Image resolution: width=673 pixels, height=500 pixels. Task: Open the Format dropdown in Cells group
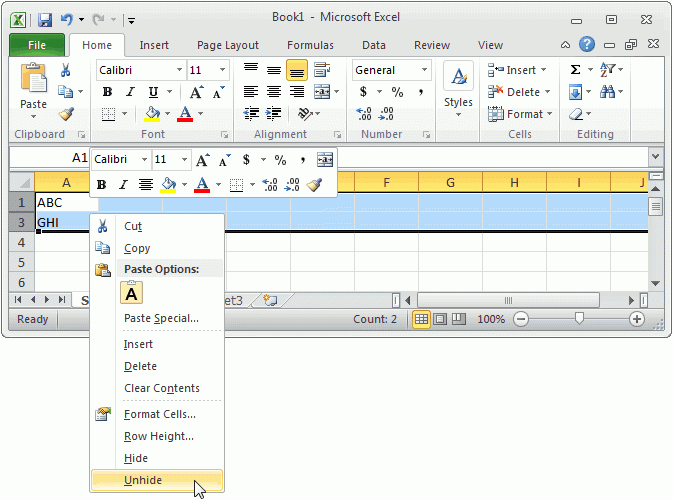[x=518, y=114]
